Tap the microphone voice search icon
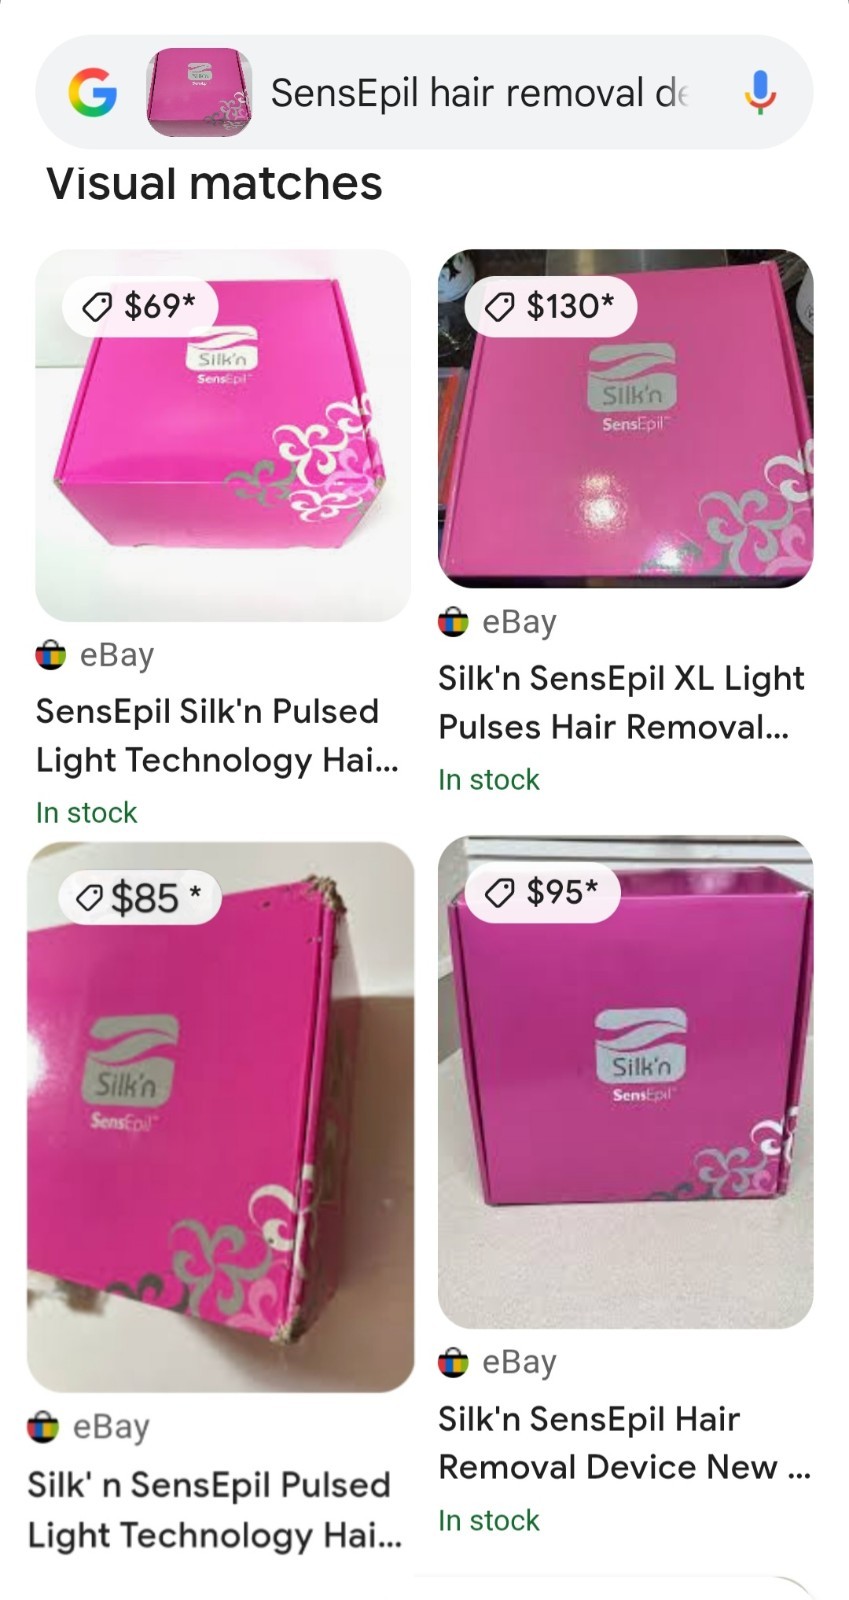The width and height of the screenshot is (849, 1600). (760, 93)
